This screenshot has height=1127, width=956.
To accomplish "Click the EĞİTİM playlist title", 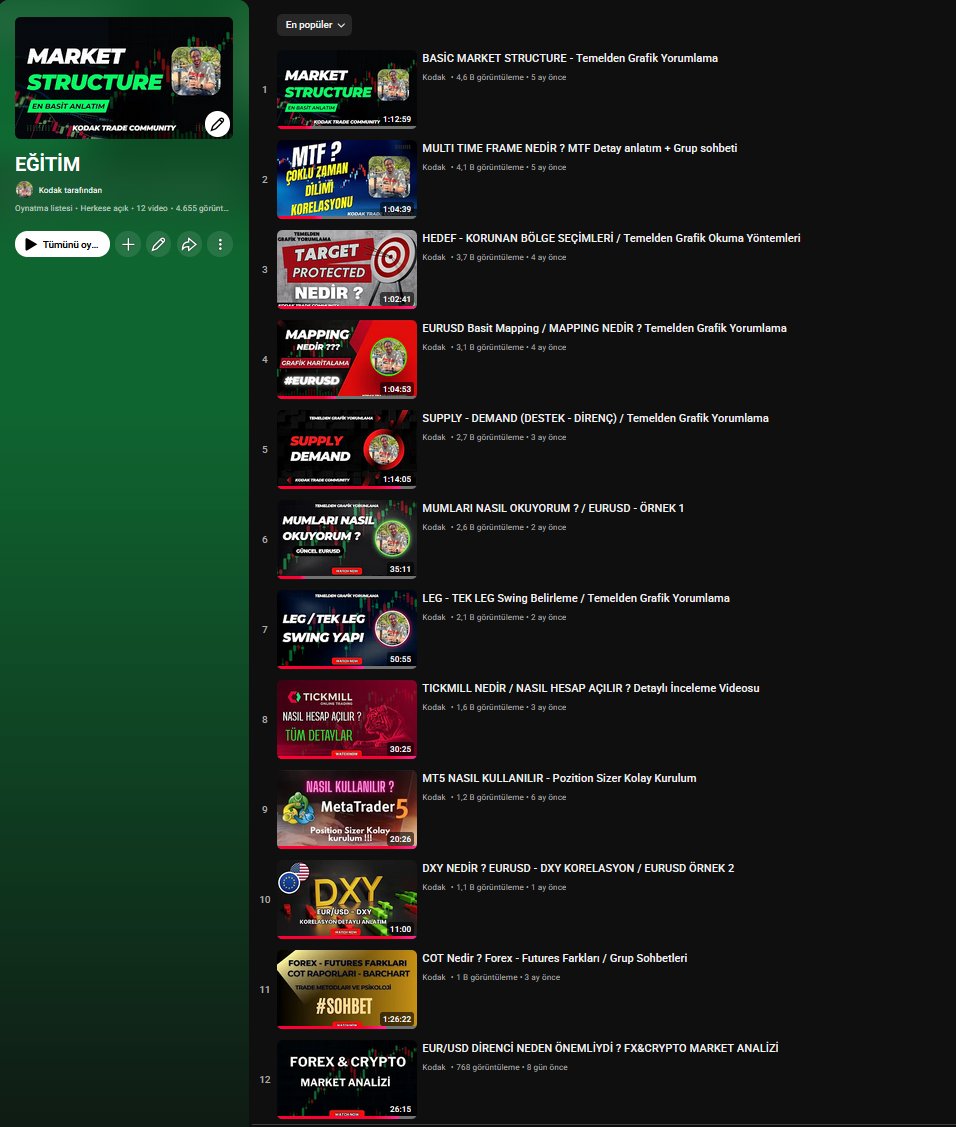I will pos(47,165).
